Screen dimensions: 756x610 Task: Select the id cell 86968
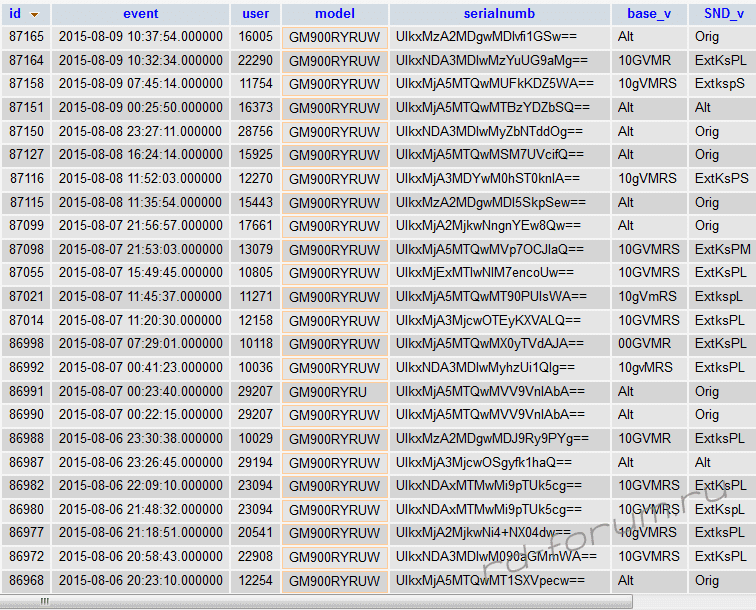pyautogui.click(x=26, y=581)
